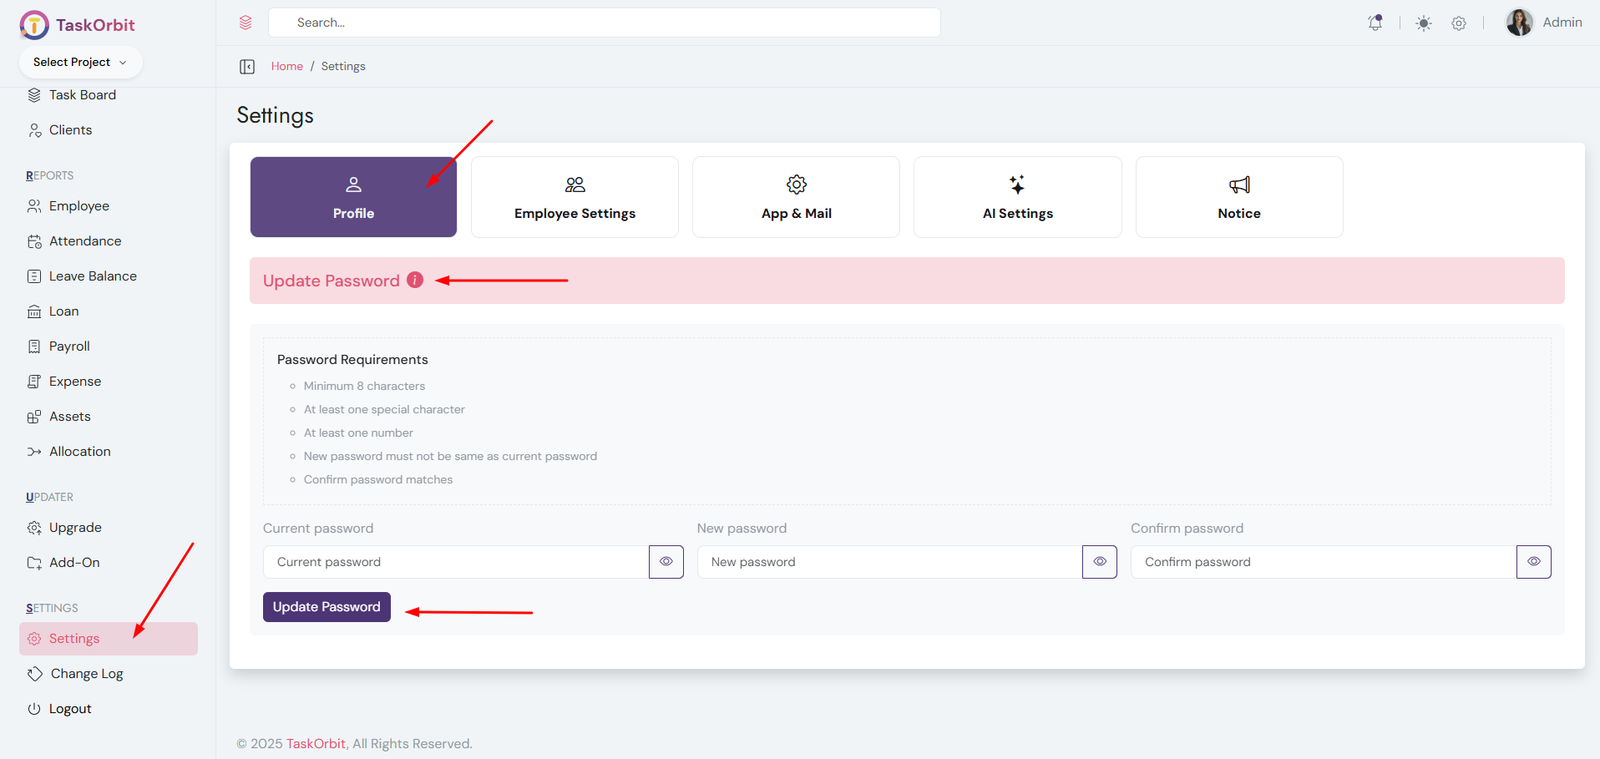This screenshot has width=1600, height=759.
Task: Expand the Select Project dropdown
Action: click(80, 62)
